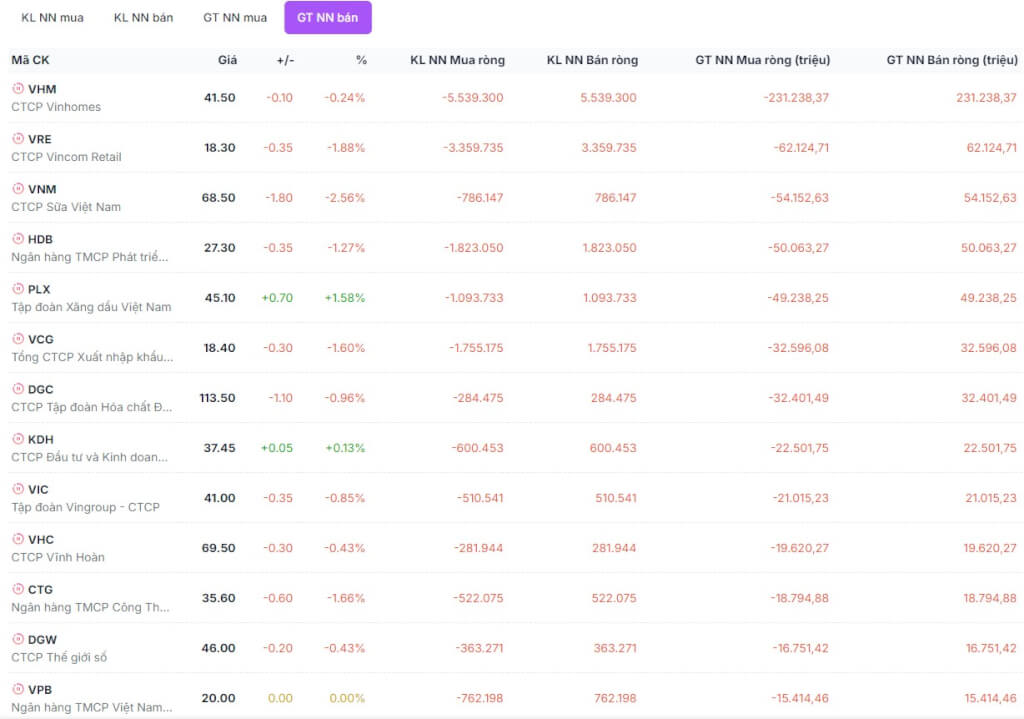Image resolution: width=1024 pixels, height=719 pixels.
Task: Click the round icon beside DGW
Action: pos(18,639)
